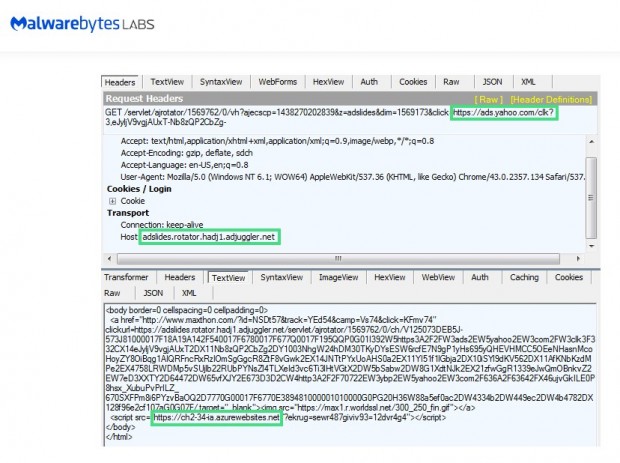
Task: Switch to the upper panel Auth tab
Action: pos(369,82)
